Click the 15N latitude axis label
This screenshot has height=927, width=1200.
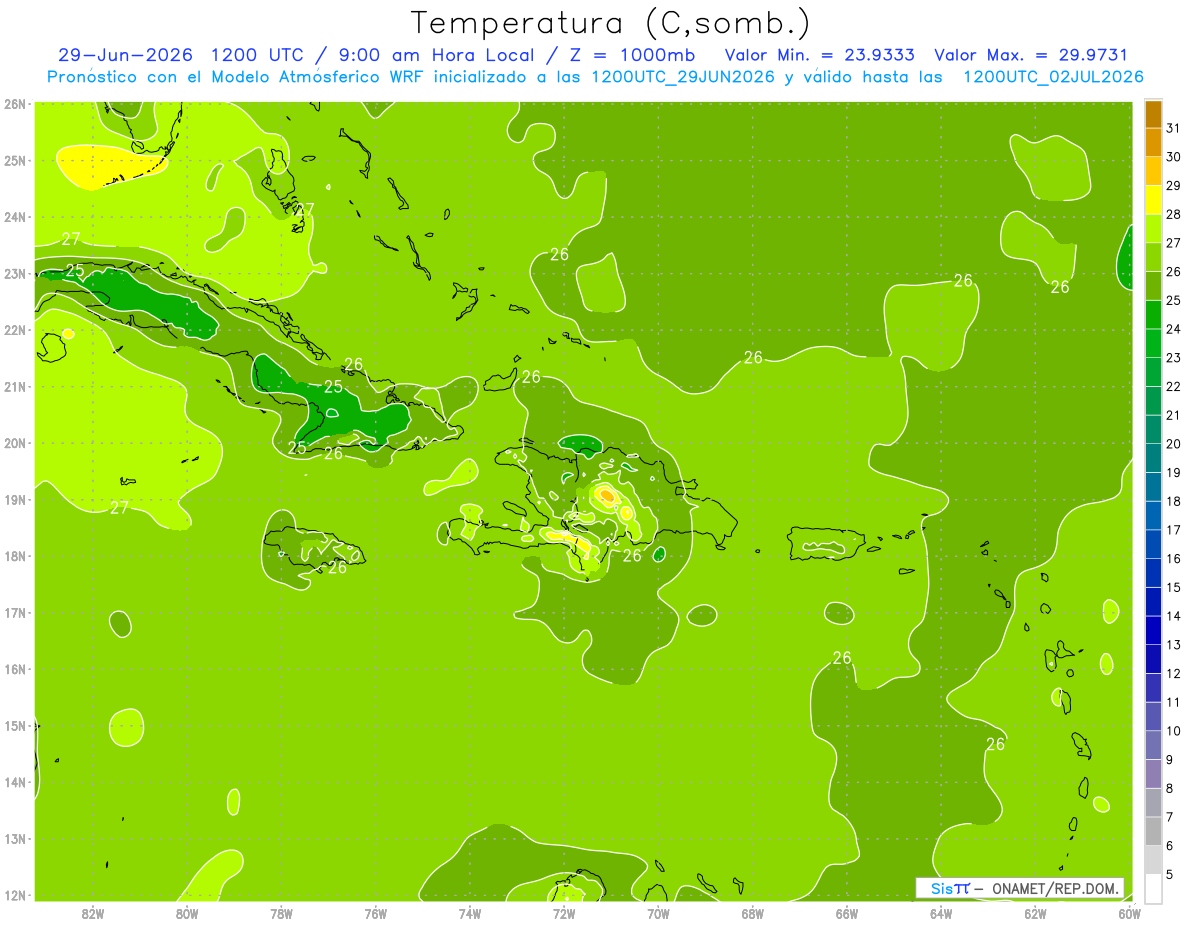click(x=15, y=725)
